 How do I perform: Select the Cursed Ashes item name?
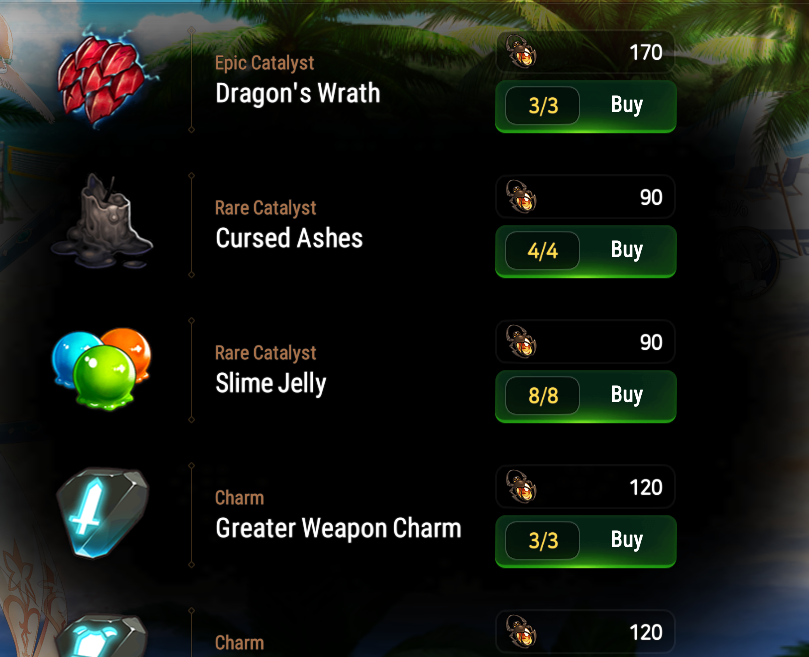(289, 238)
